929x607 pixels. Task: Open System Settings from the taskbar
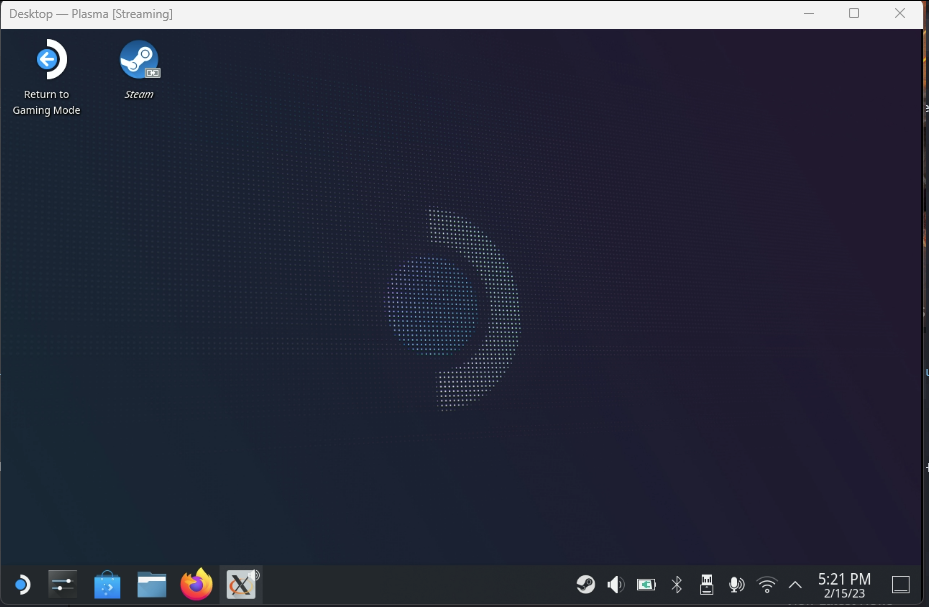click(x=63, y=584)
